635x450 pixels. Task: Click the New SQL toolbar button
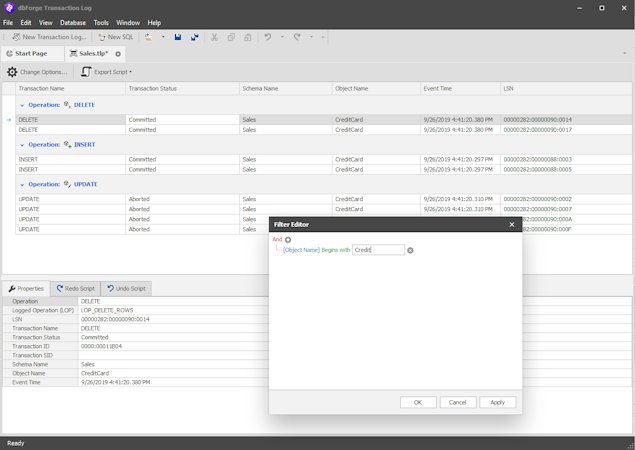115,37
